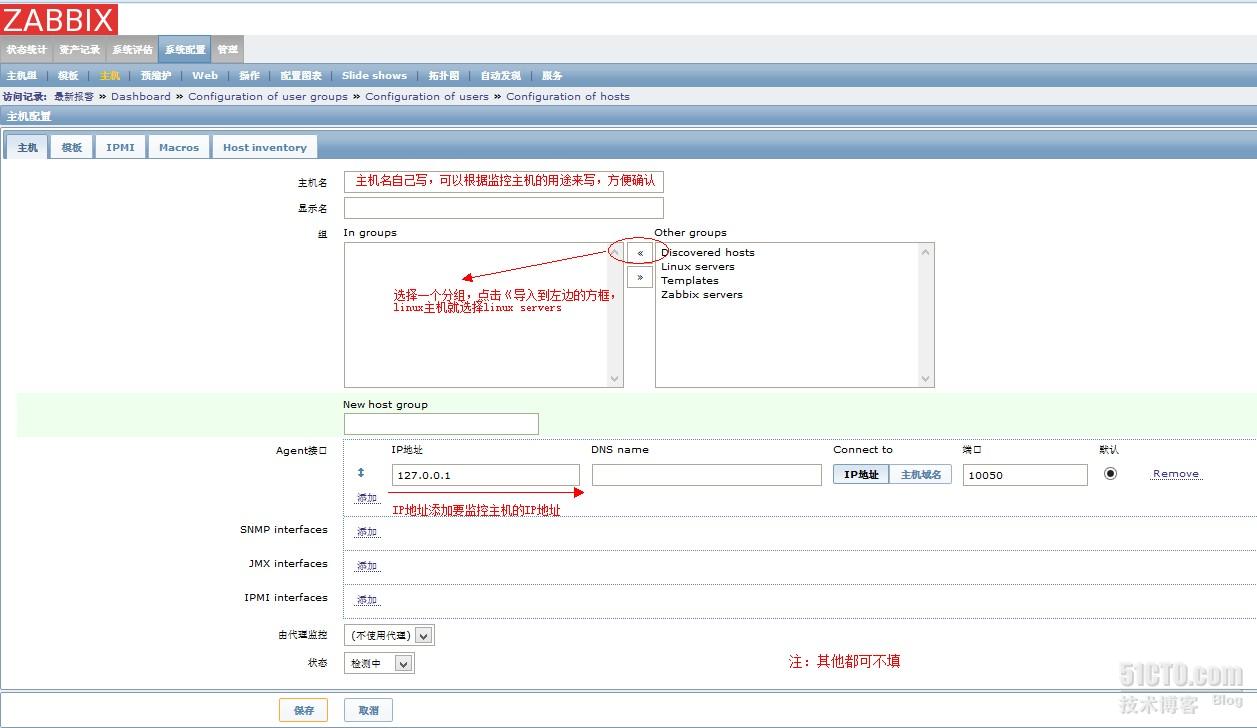Screen dimensions: 1257x728
Task: Go to 模板 submenu in blue bar
Action: tap(68, 75)
